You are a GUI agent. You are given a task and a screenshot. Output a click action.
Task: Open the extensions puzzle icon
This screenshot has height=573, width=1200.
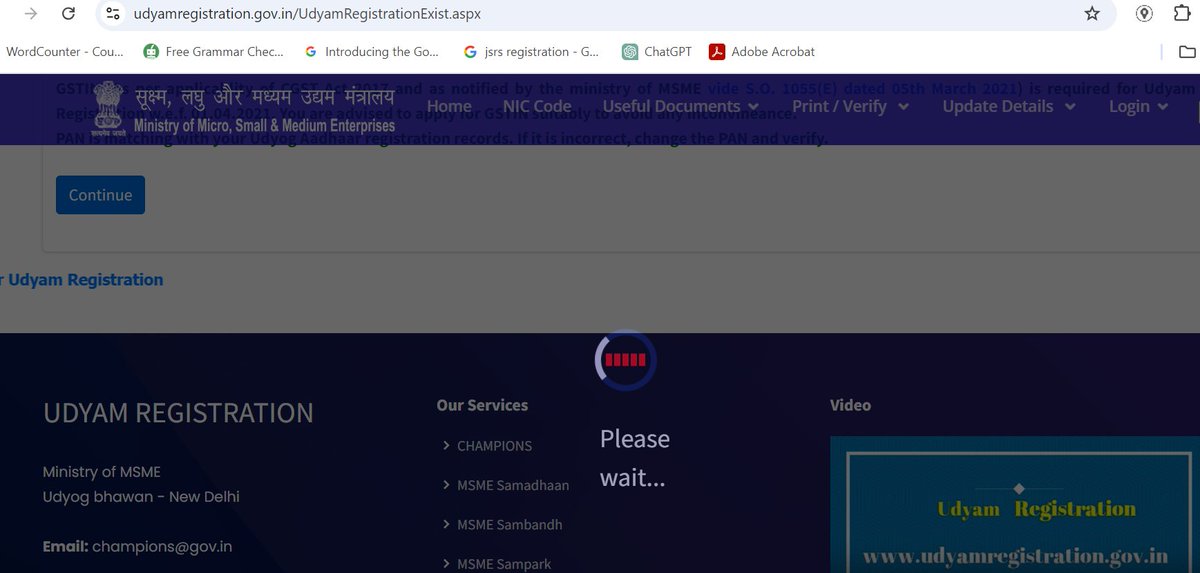point(1182,14)
